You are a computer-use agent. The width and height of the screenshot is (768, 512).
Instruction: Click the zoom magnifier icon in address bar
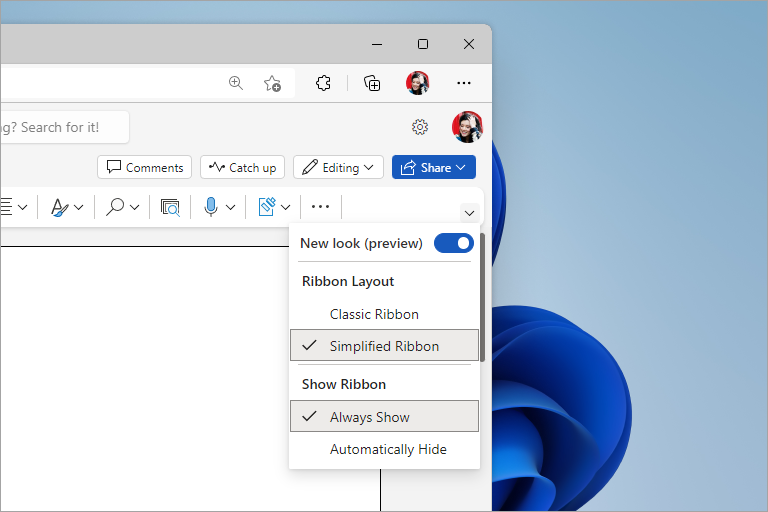pyautogui.click(x=236, y=83)
